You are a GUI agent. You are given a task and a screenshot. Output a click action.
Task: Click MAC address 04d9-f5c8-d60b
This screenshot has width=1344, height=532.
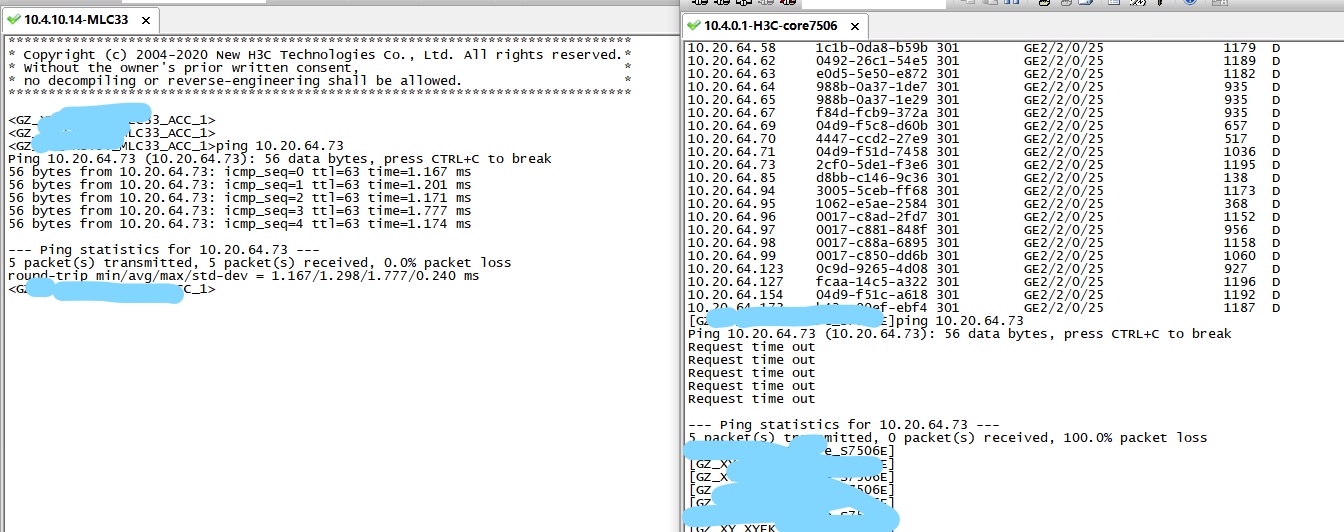pos(872,126)
